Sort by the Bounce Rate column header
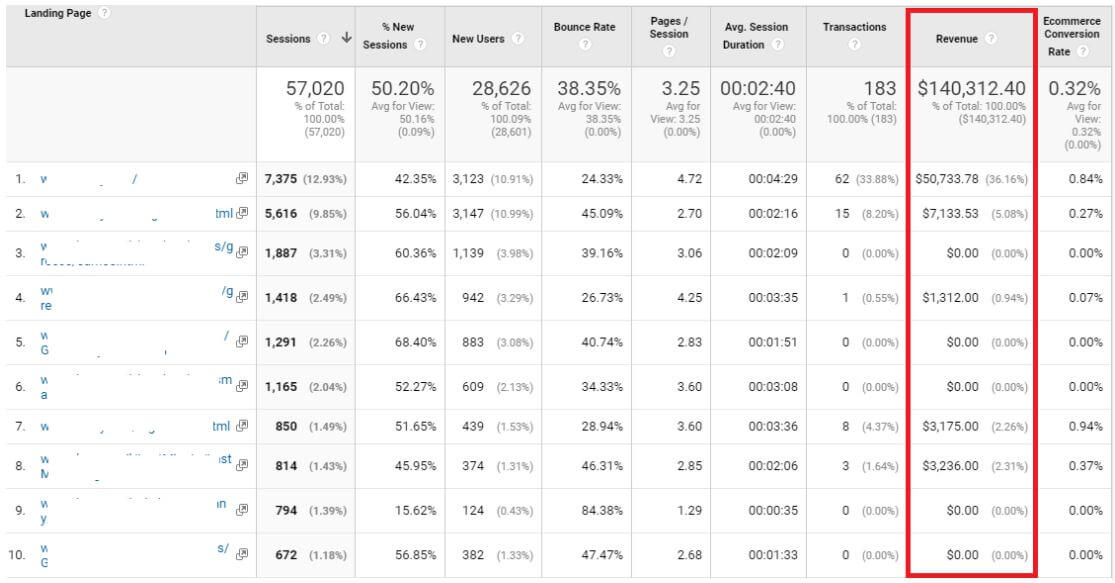This screenshot has height=583, width=1115. (x=584, y=27)
